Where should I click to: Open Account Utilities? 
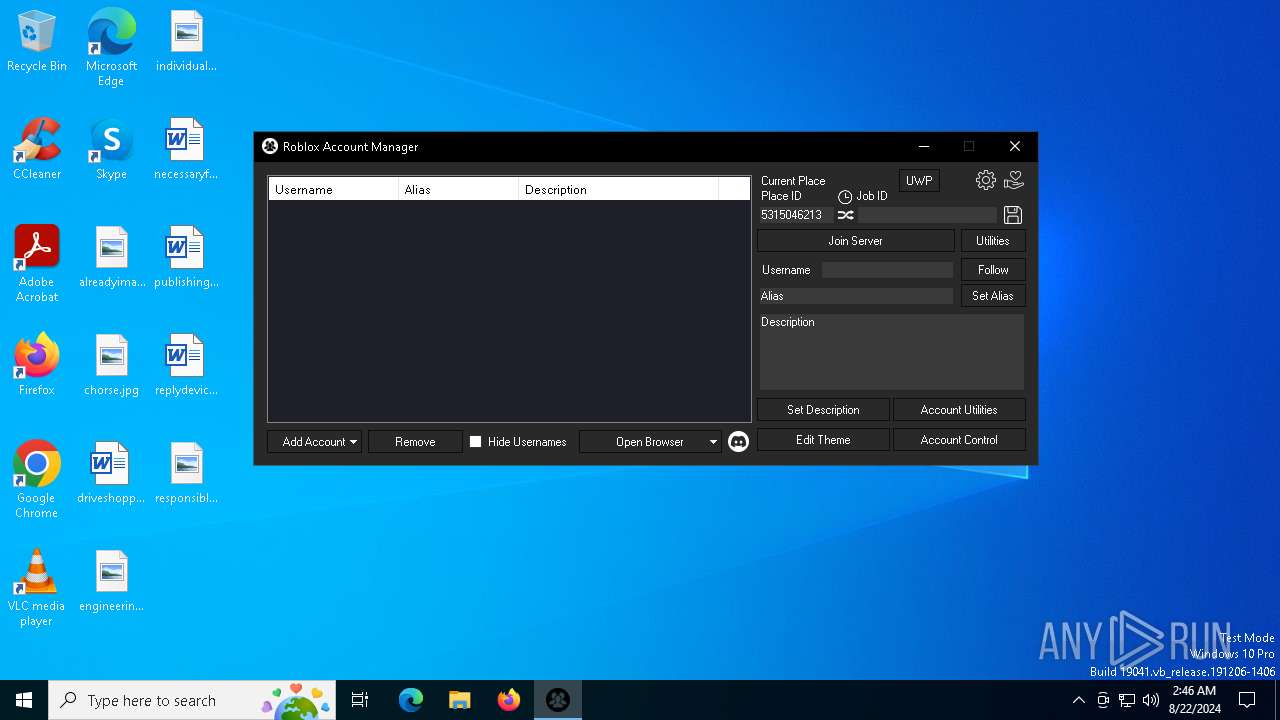[959, 410]
